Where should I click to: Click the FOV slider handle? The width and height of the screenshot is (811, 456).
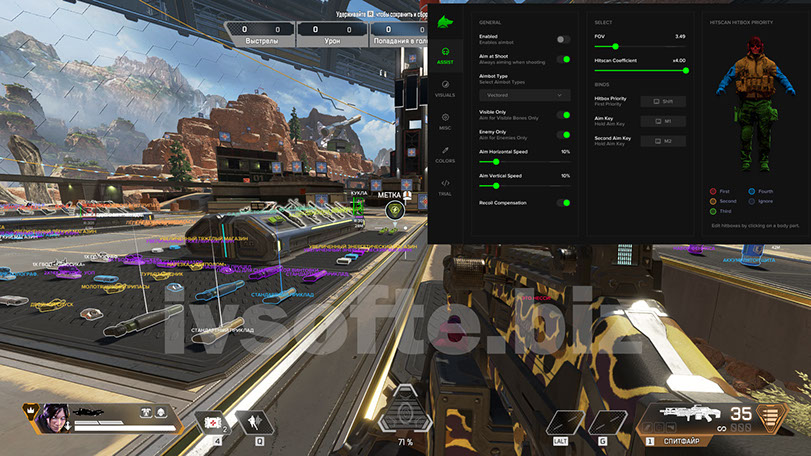[x=614, y=46]
